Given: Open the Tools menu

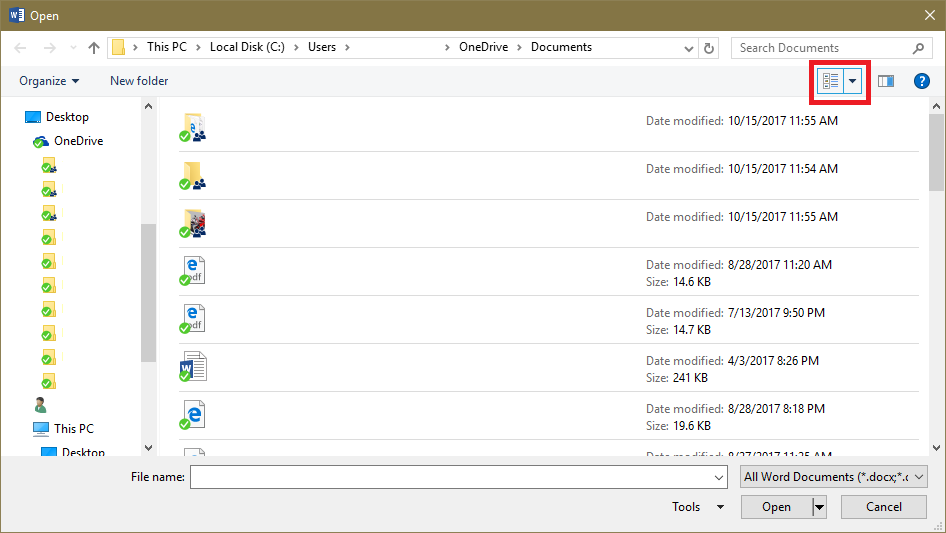Looking at the screenshot, I should pos(698,507).
